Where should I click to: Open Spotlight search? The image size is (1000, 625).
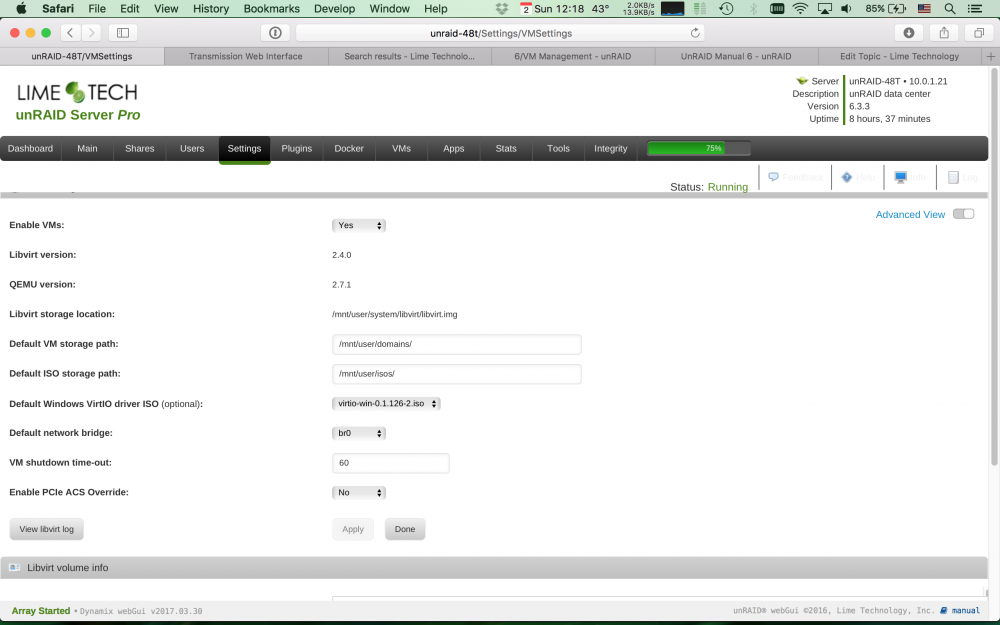tap(950, 8)
